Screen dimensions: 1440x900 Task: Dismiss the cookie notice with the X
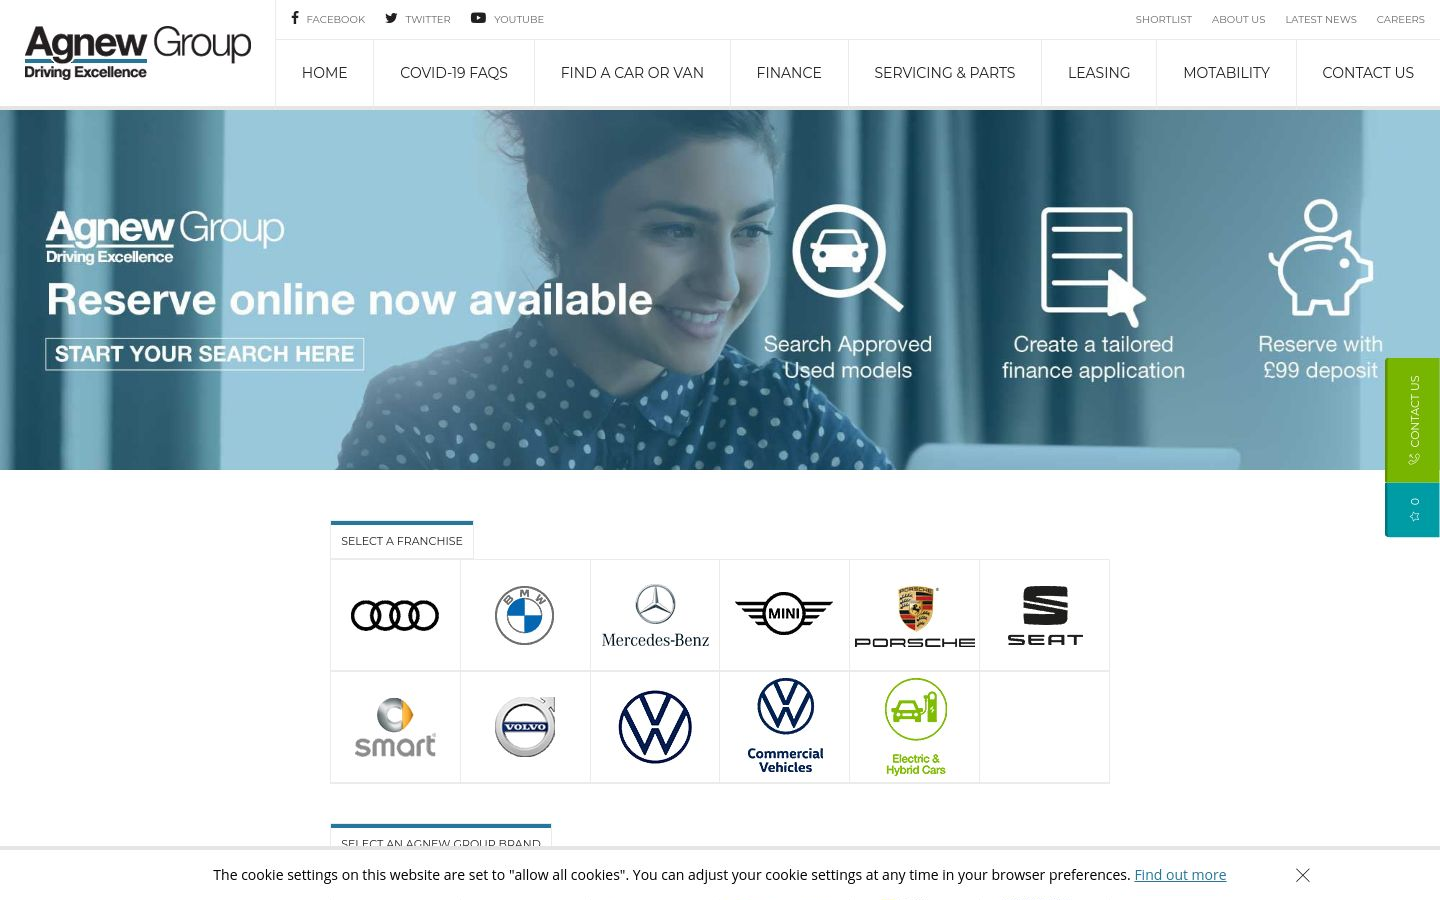(1302, 875)
